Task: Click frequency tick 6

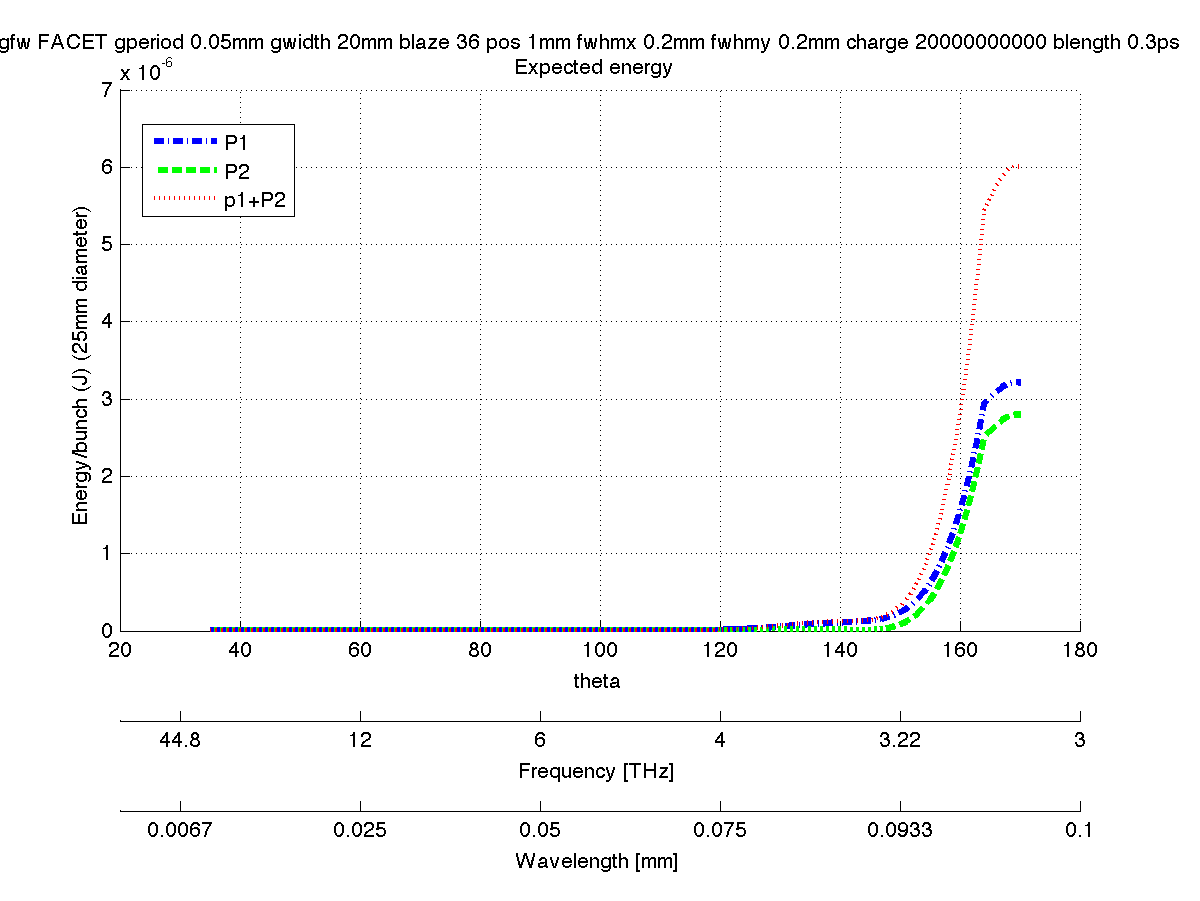Action: [x=540, y=740]
